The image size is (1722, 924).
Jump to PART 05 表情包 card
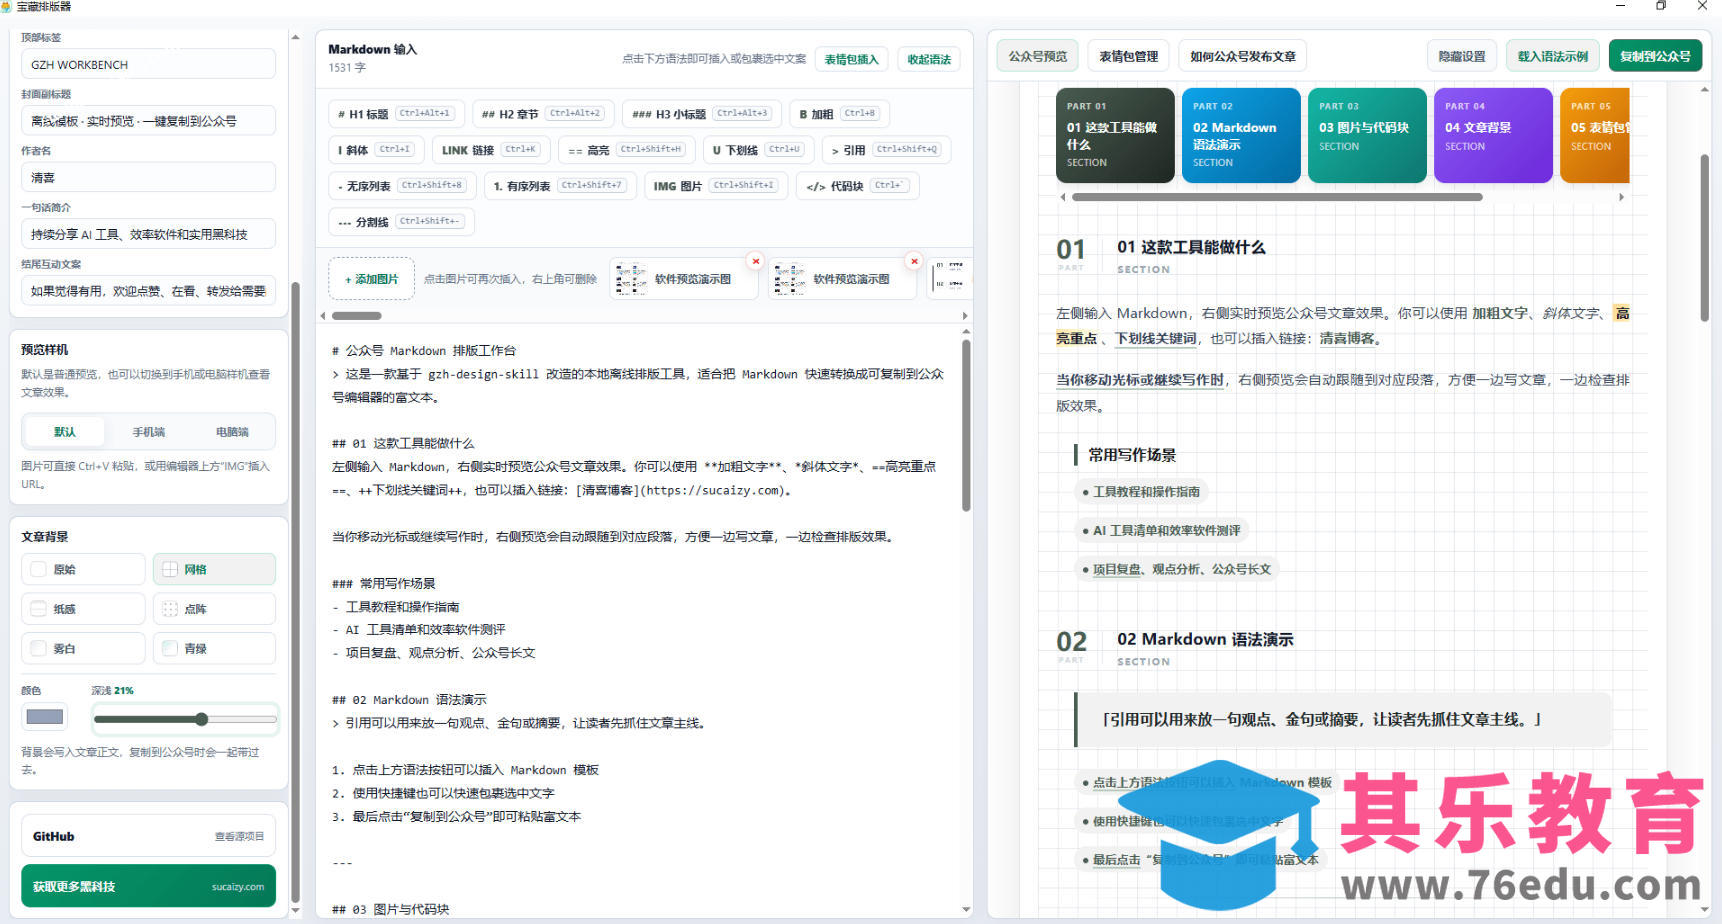[x=1595, y=135]
